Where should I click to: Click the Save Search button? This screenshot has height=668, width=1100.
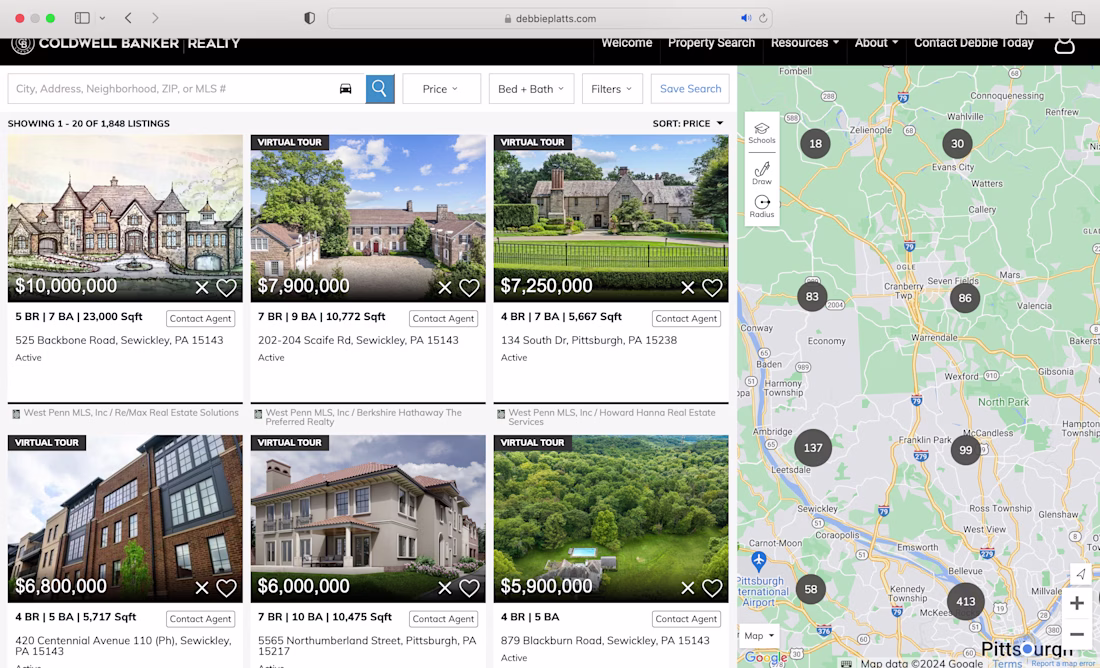(690, 88)
